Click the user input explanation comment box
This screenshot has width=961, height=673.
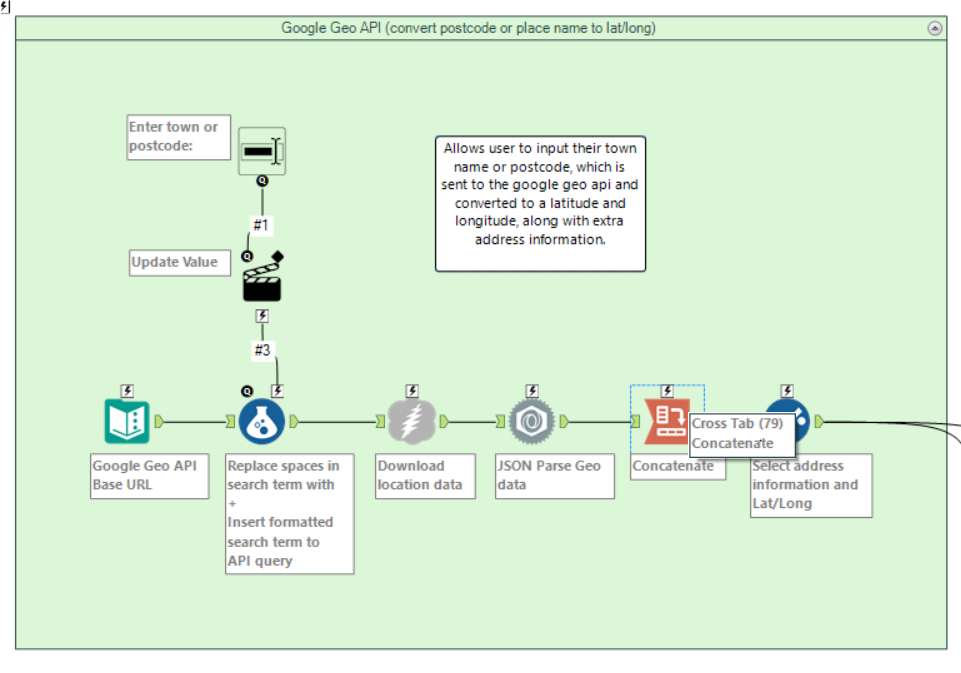pos(540,198)
